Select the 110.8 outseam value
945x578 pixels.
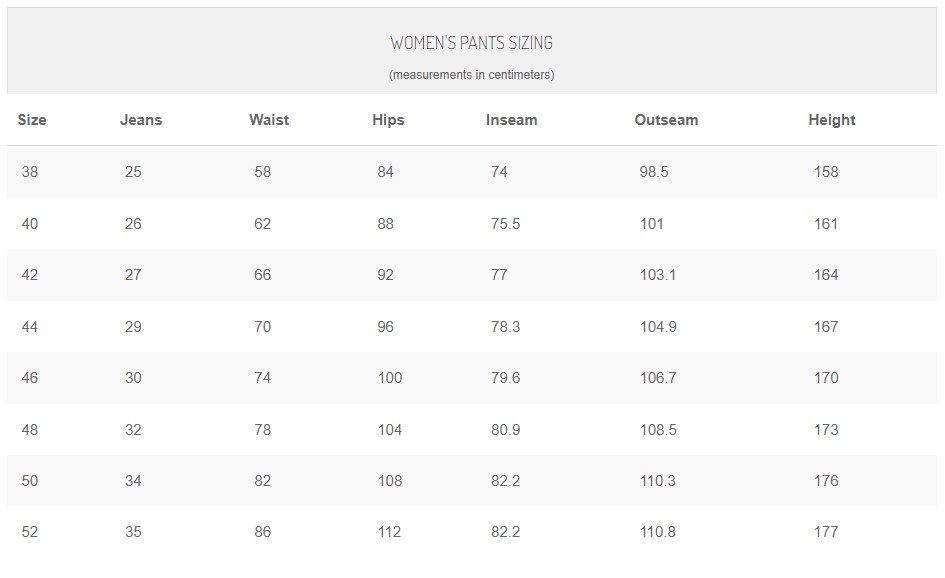658,532
